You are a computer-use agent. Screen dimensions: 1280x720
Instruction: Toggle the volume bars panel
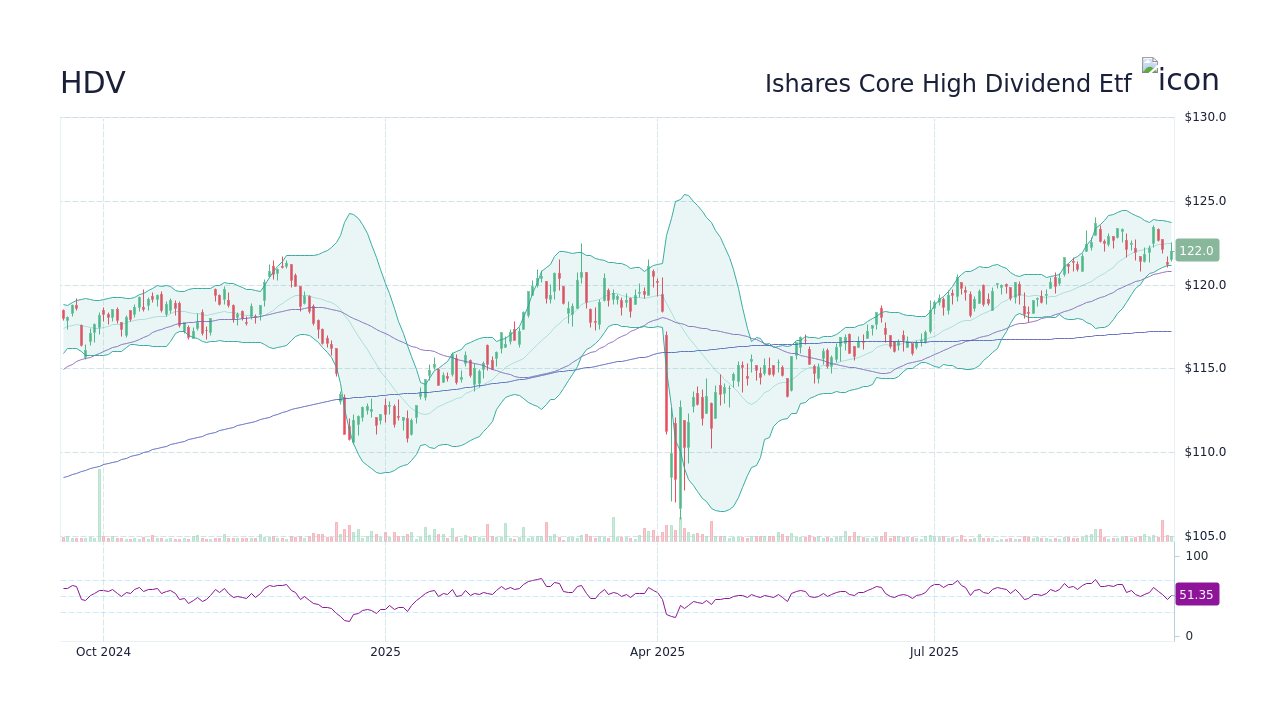click(x=400, y=535)
